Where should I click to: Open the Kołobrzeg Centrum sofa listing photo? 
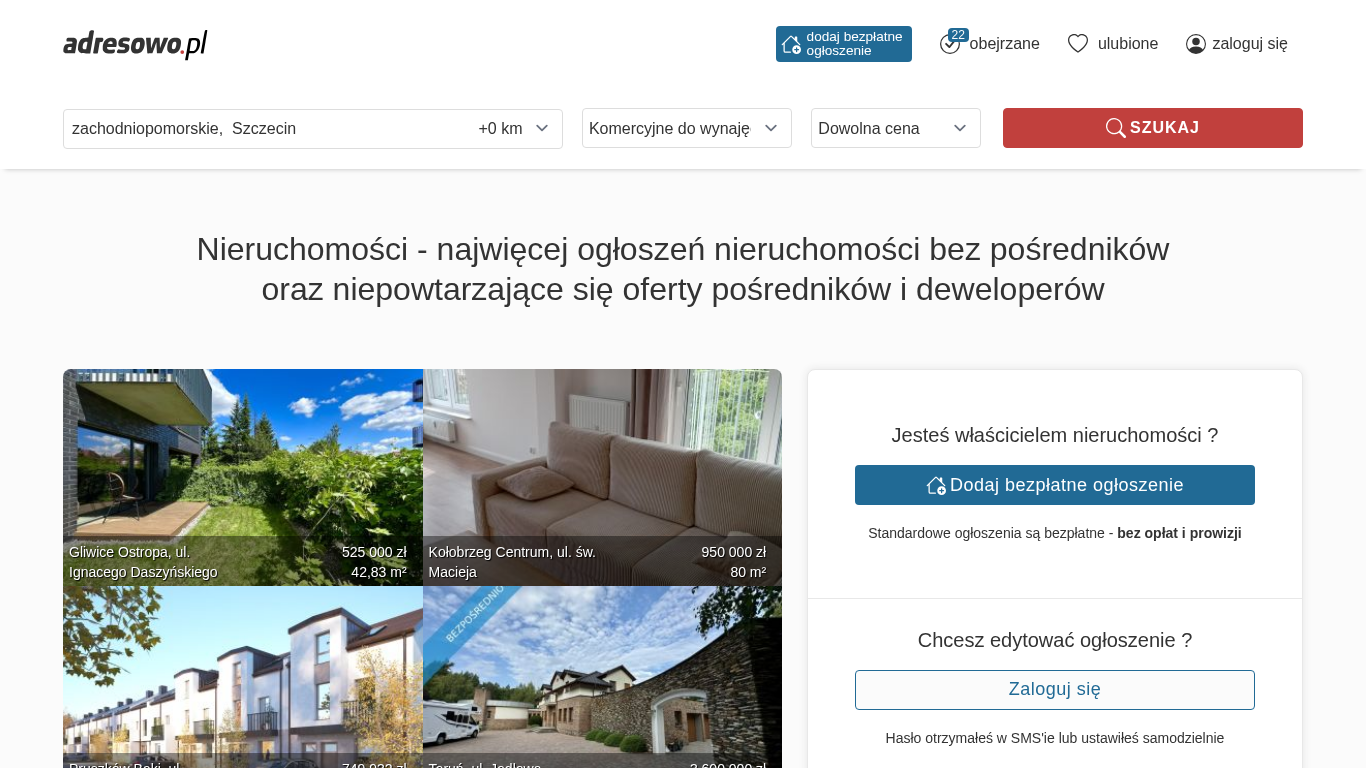[x=602, y=477]
